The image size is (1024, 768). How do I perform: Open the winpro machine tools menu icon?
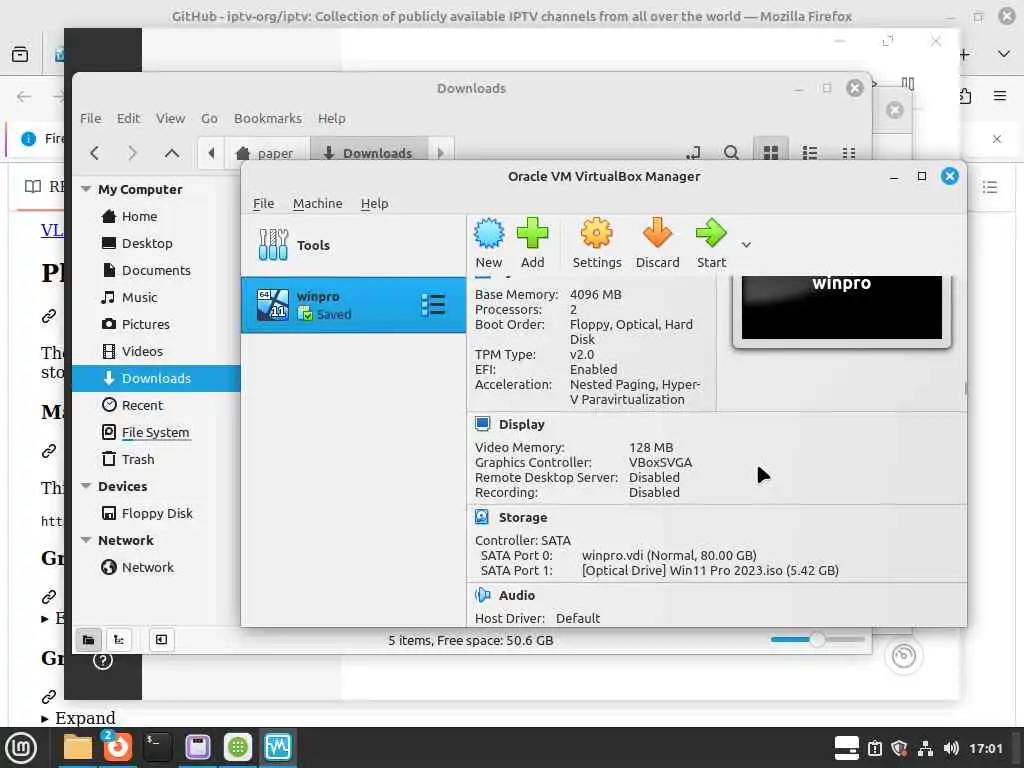point(433,305)
